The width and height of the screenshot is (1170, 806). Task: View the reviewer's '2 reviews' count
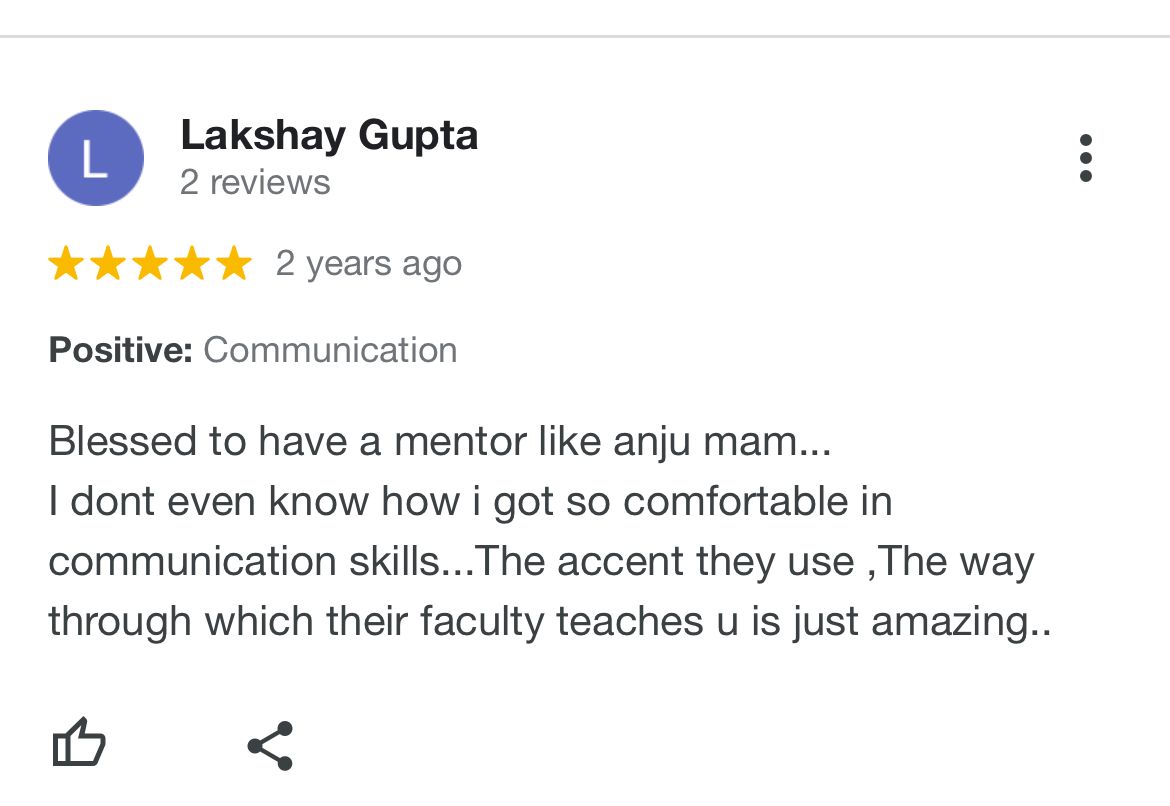(255, 183)
